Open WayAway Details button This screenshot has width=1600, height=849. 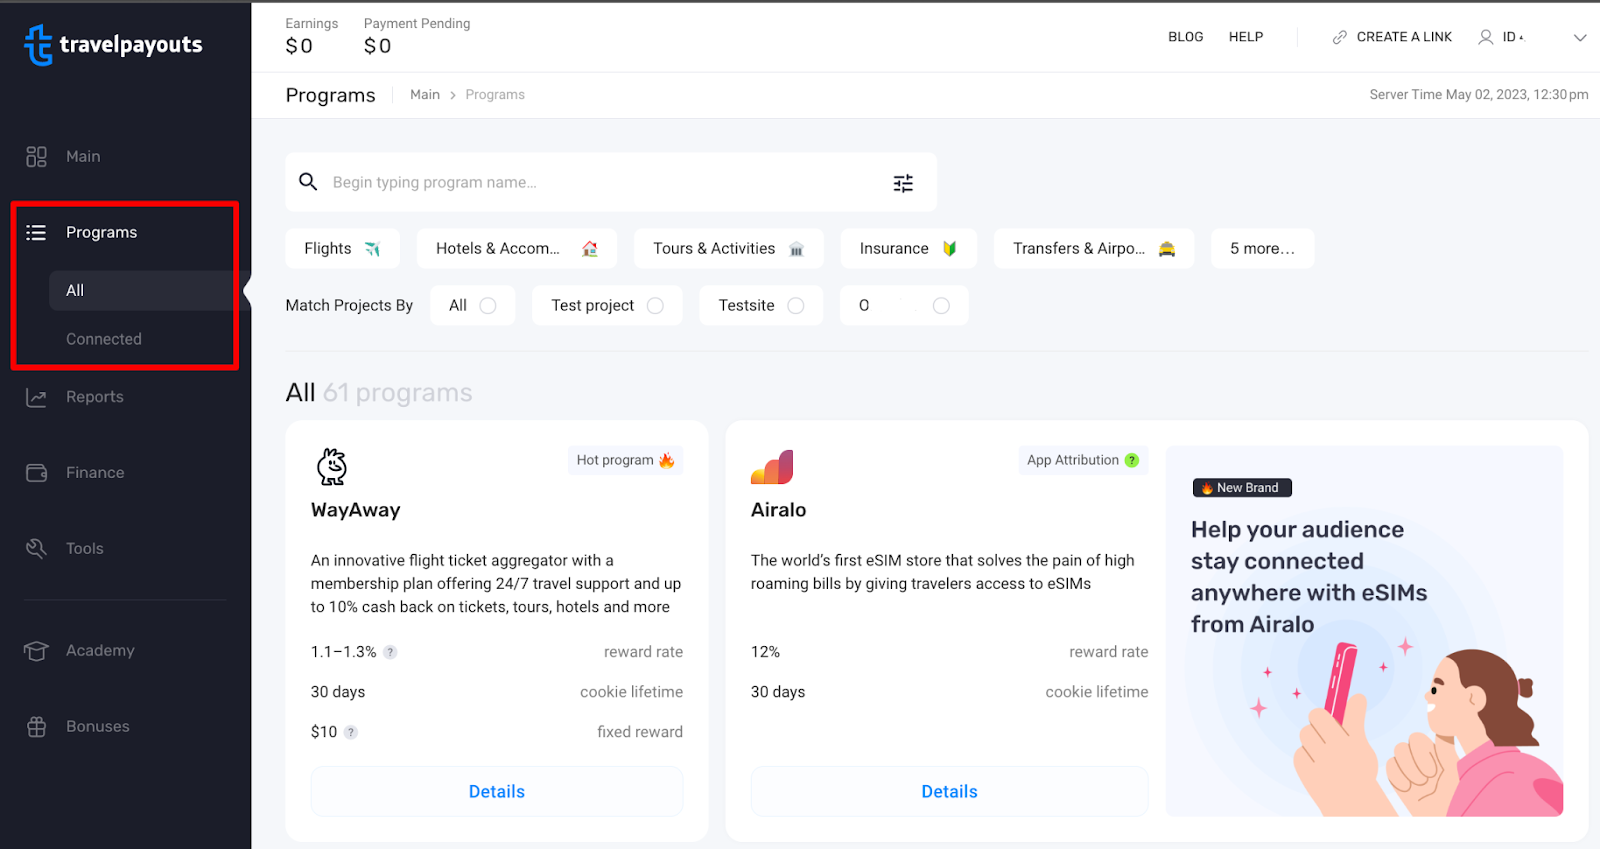coord(497,792)
